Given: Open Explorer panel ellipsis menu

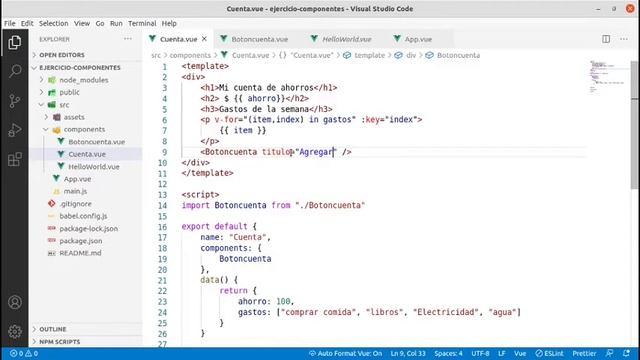Looking at the screenshot, I should [128, 39].
